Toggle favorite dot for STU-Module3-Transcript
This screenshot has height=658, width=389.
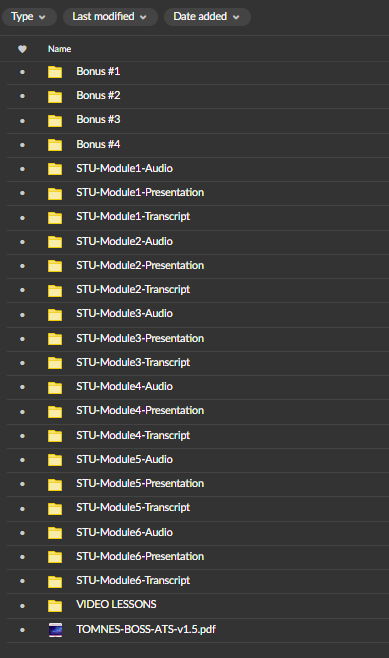point(23,363)
